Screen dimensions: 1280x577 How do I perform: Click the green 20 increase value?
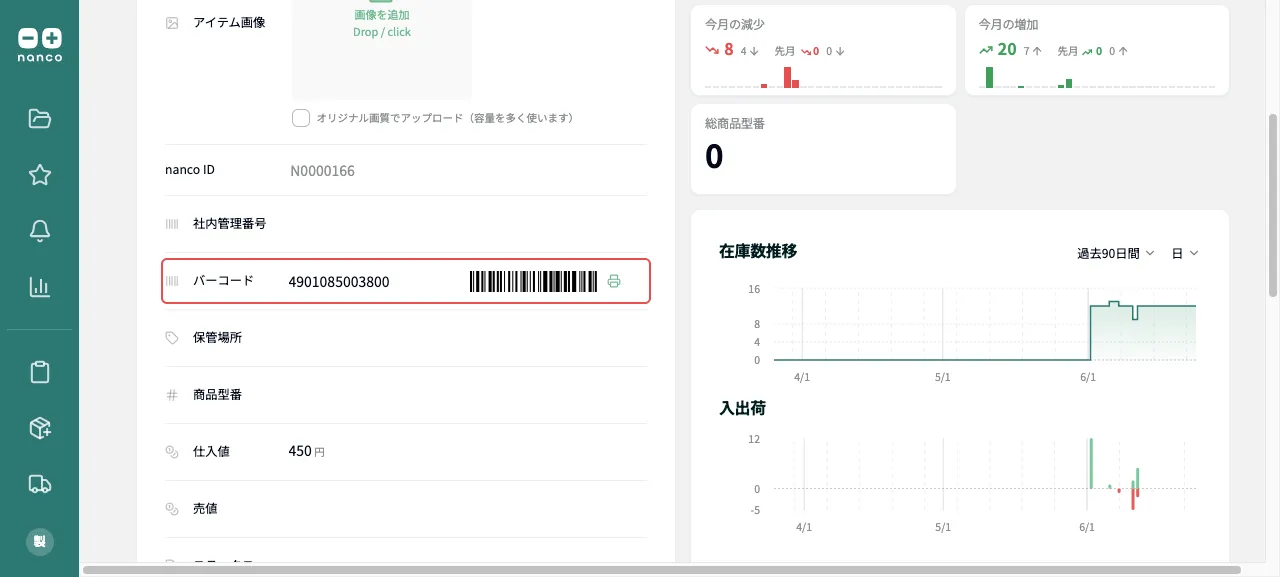coord(1007,49)
